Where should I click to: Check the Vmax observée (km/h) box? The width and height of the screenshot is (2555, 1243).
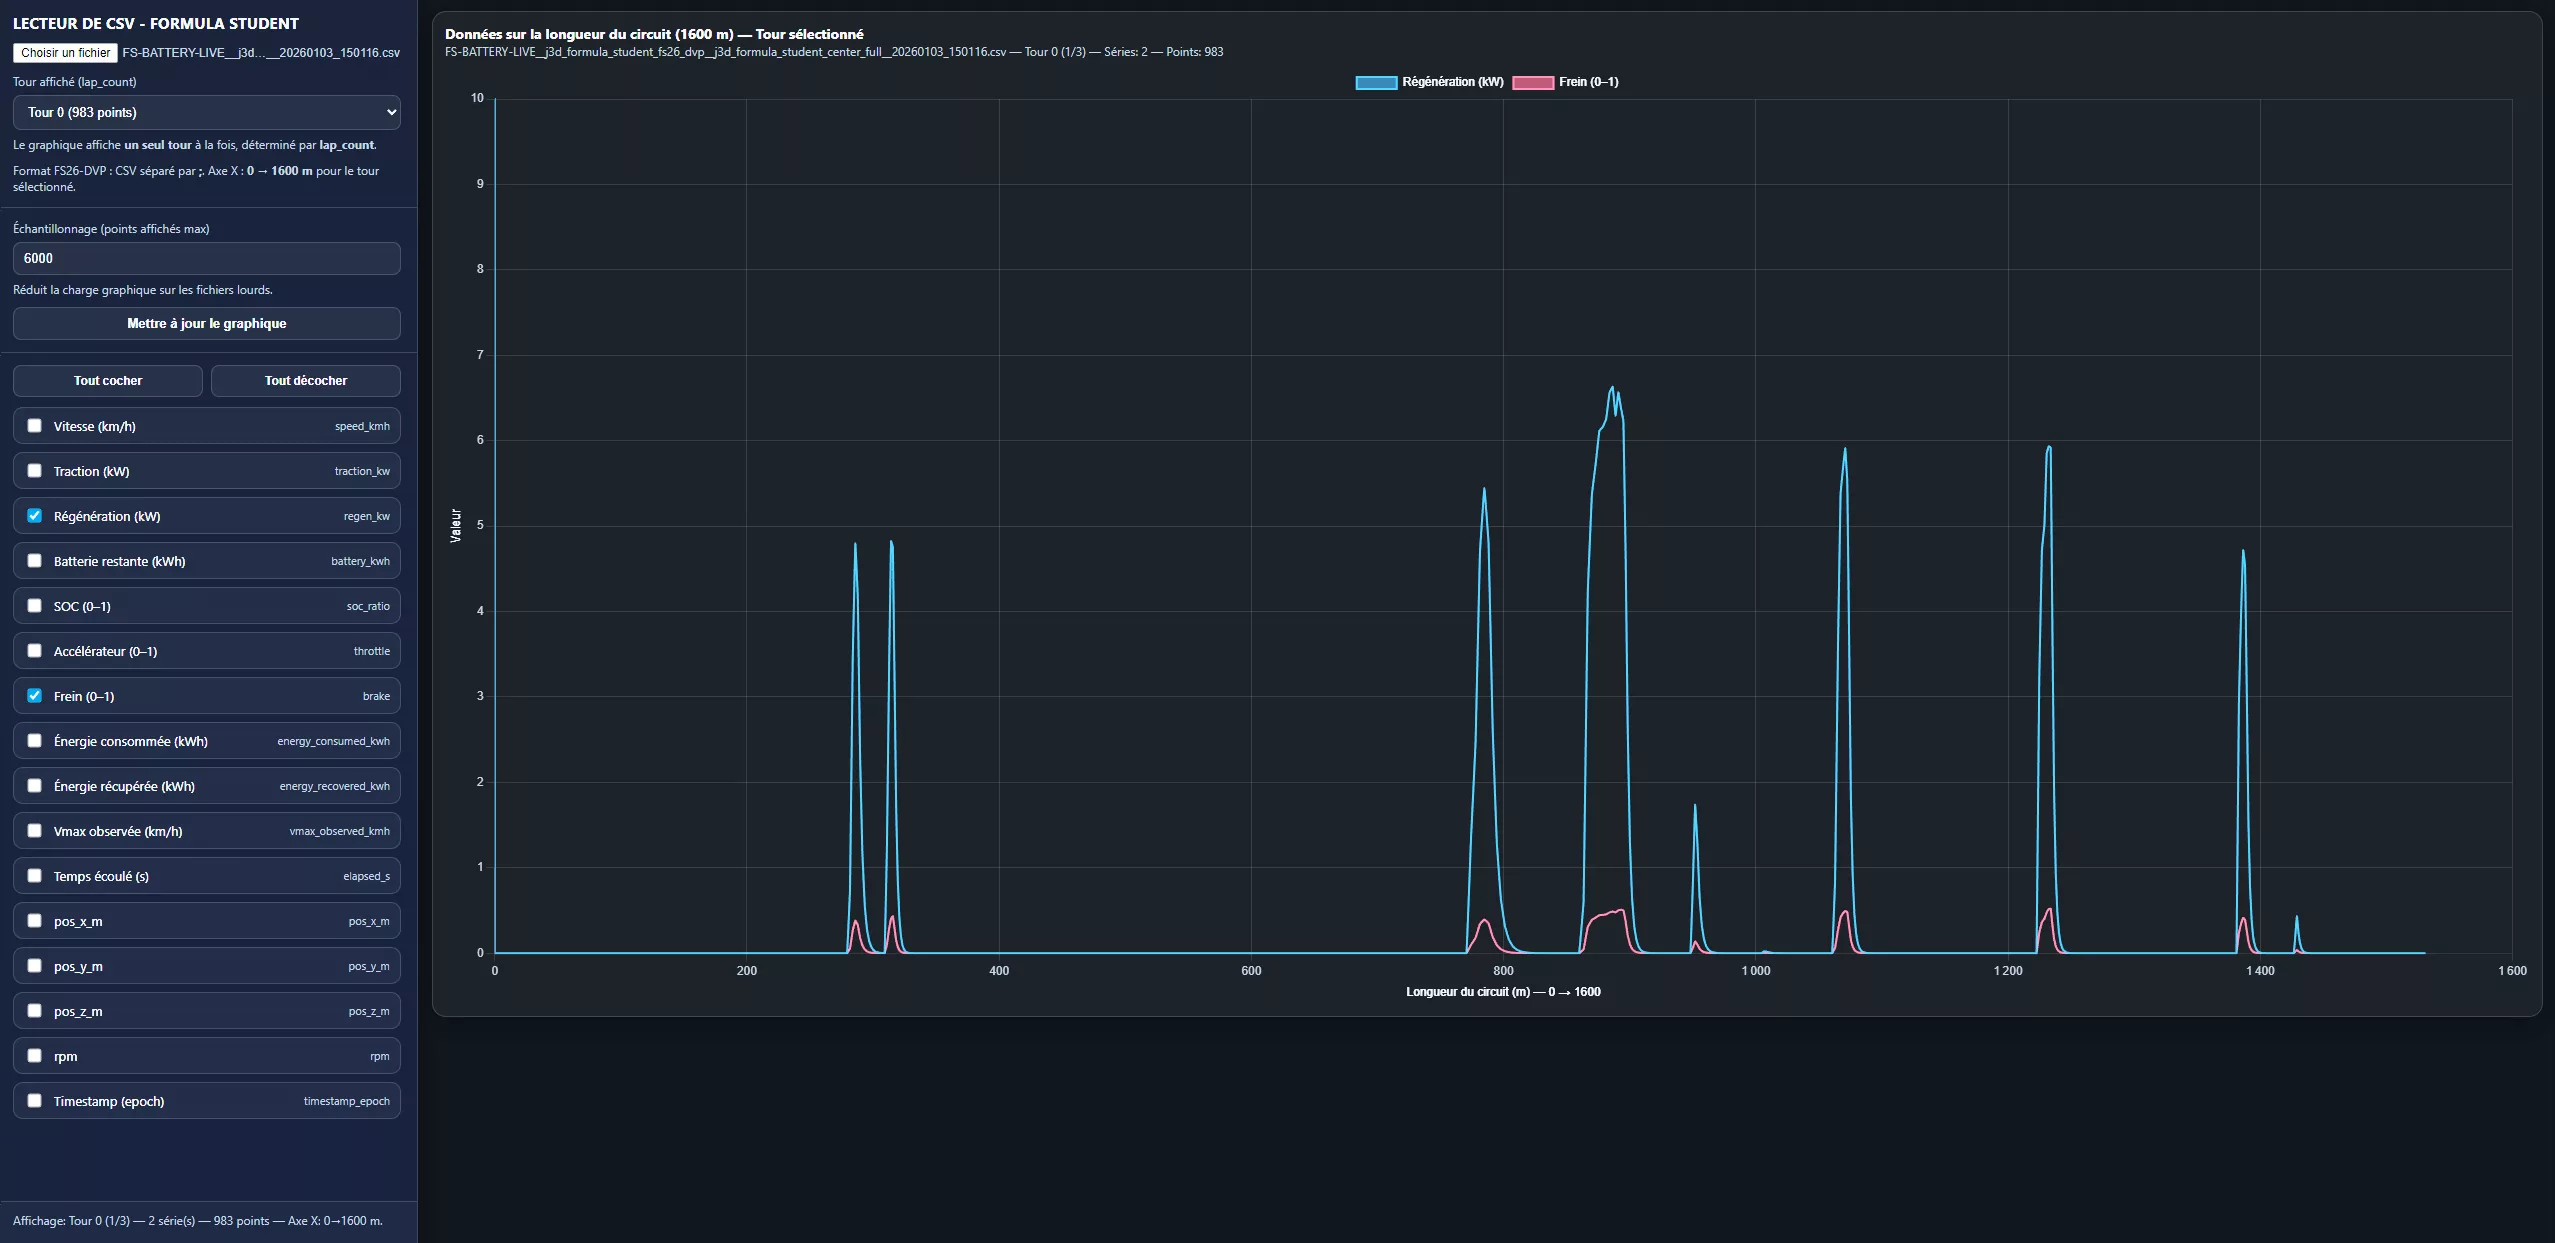tap(35, 831)
